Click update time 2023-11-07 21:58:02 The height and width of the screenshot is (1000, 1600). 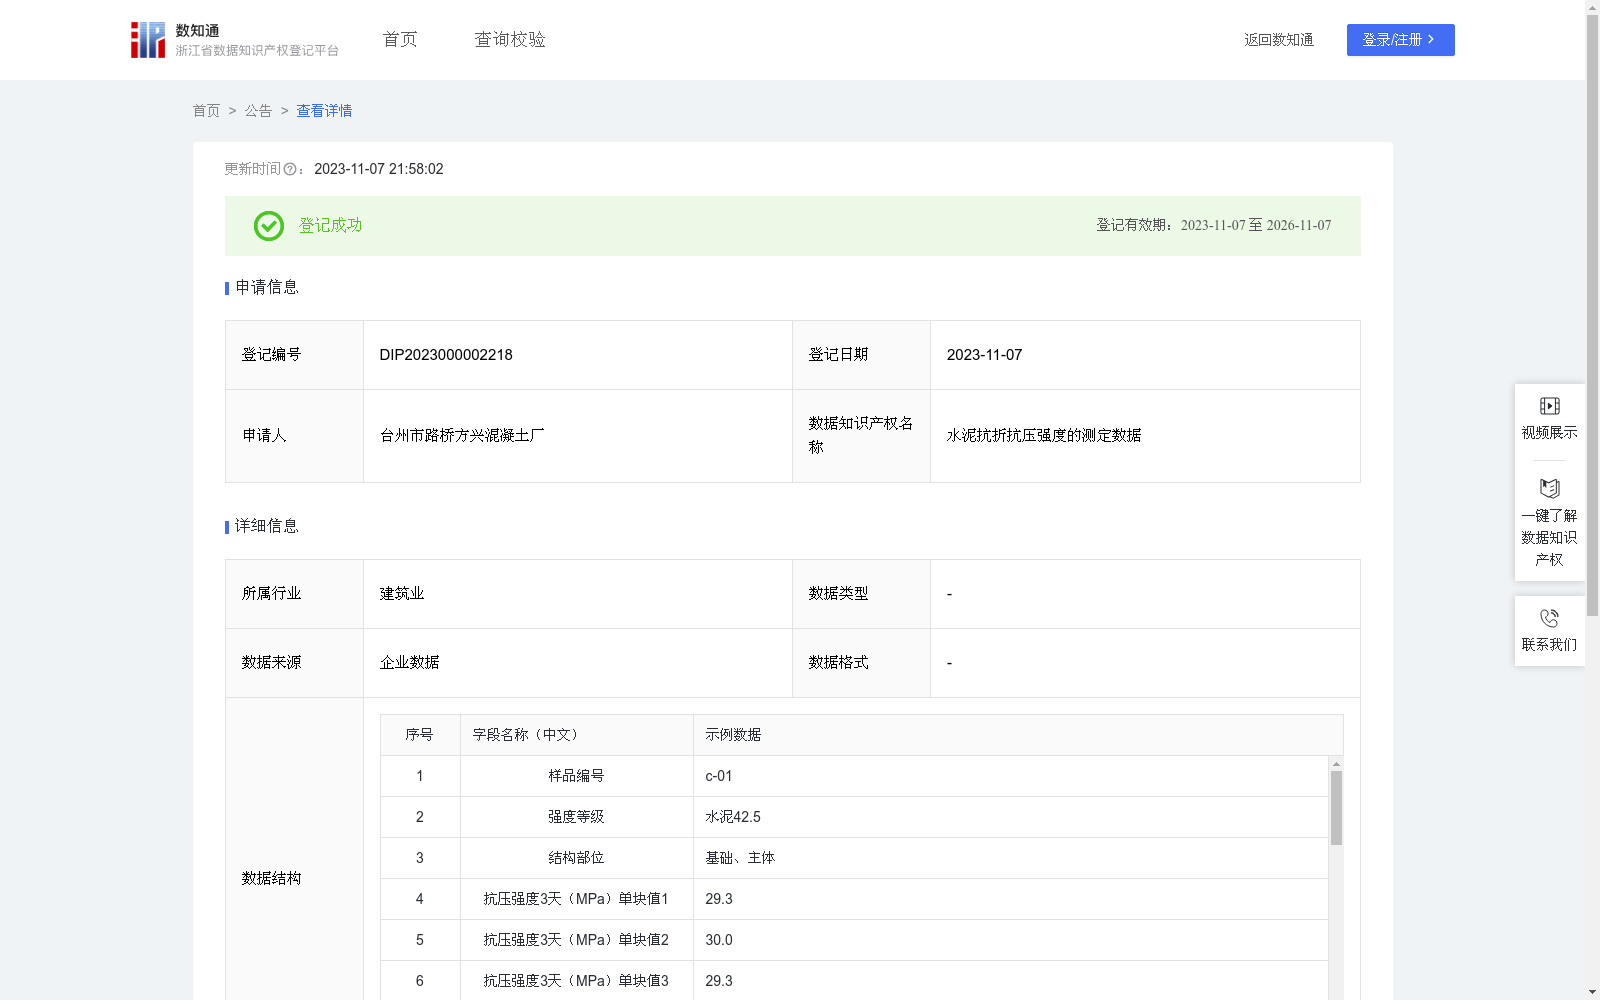(x=379, y=170)
